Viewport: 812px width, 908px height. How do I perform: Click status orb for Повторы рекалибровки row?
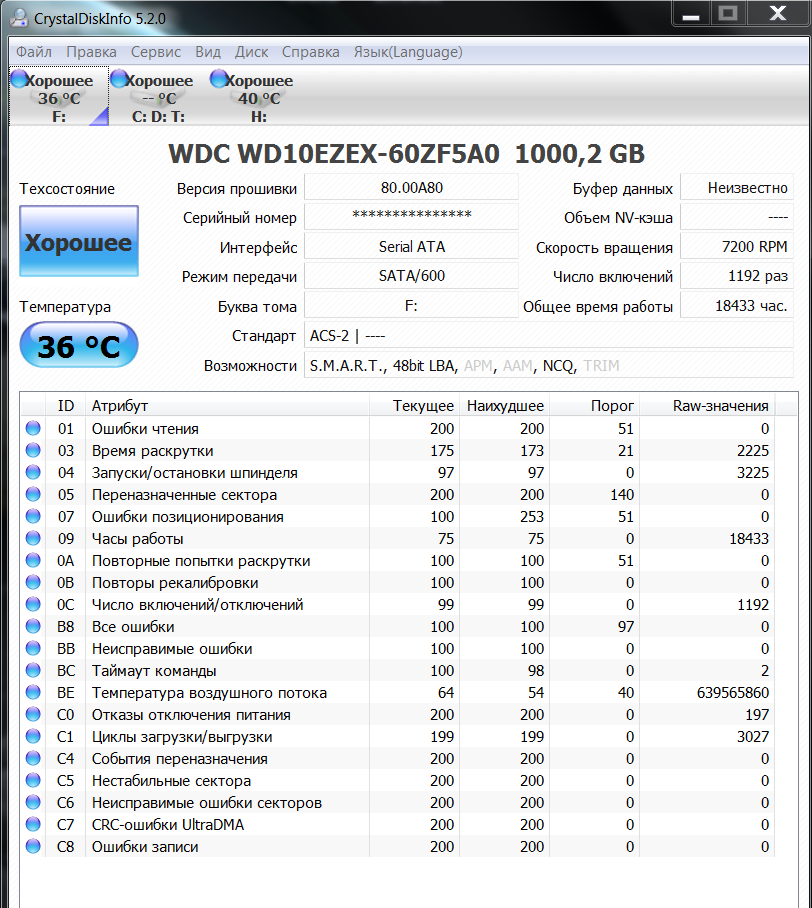tap(33, 582)
